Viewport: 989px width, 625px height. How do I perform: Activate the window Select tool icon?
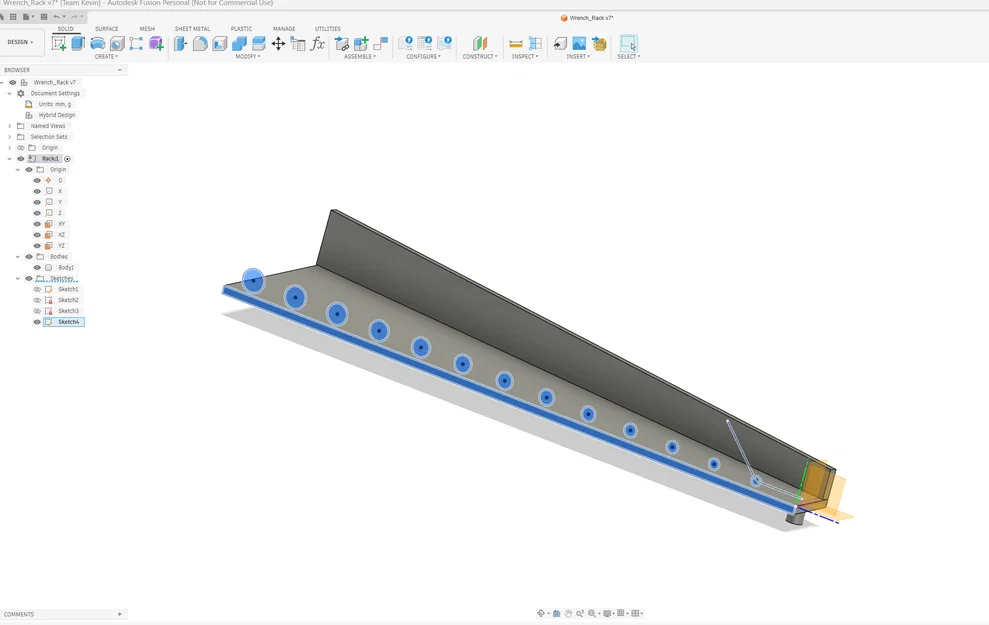[628, 43]
